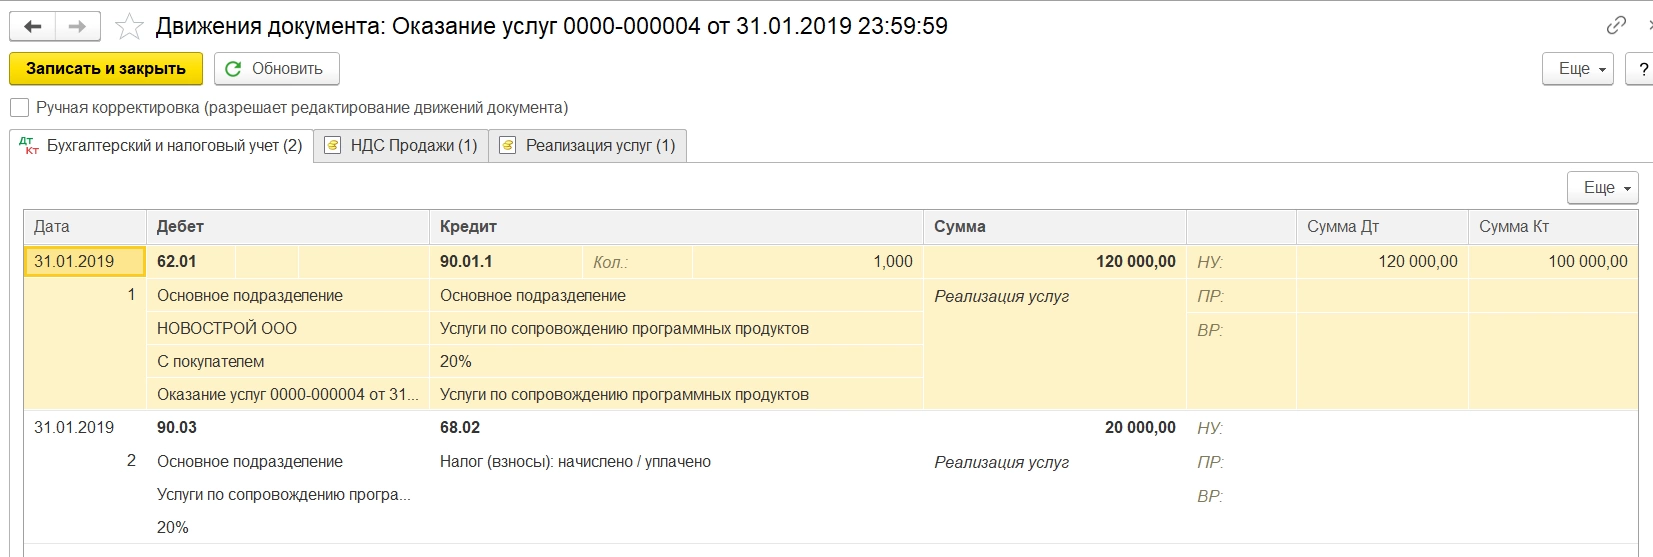Viewport: 1653px width, 557px height.
Task: Click the Дт/Кт accounting tab icon
Action: [x=29, y=146]
